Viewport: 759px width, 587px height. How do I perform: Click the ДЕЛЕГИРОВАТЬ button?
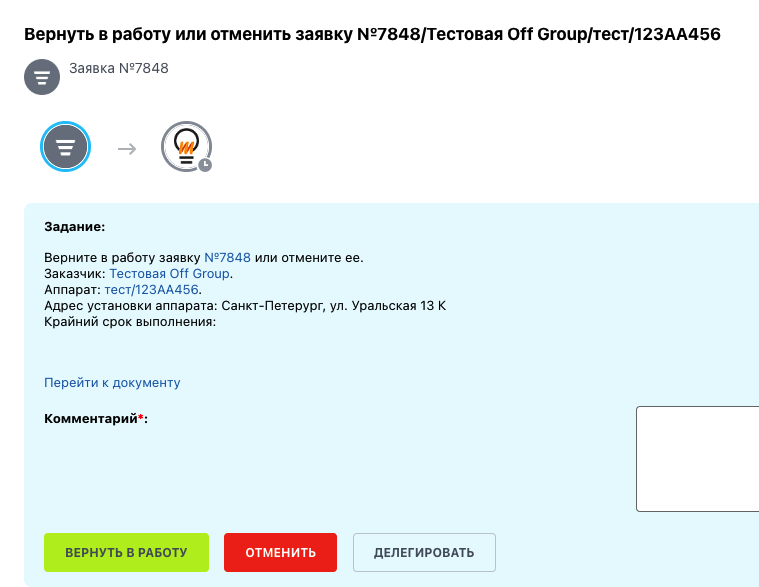click(424, 553)
